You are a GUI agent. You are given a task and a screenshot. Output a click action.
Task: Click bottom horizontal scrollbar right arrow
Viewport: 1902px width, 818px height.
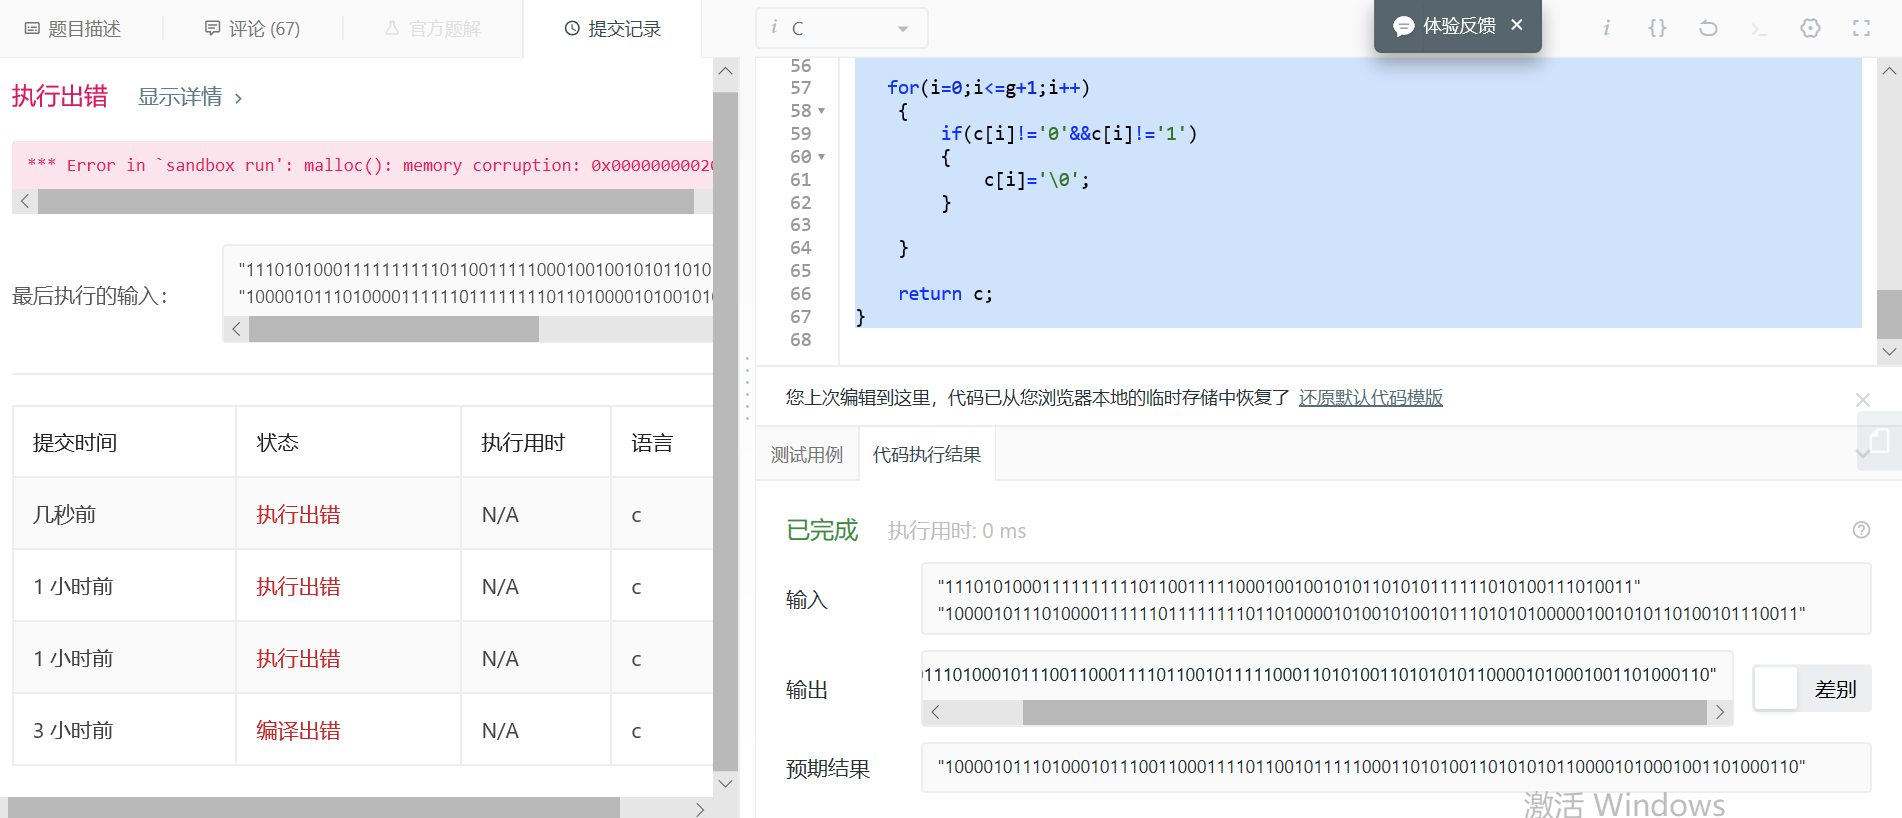click(x=700, y=808)
